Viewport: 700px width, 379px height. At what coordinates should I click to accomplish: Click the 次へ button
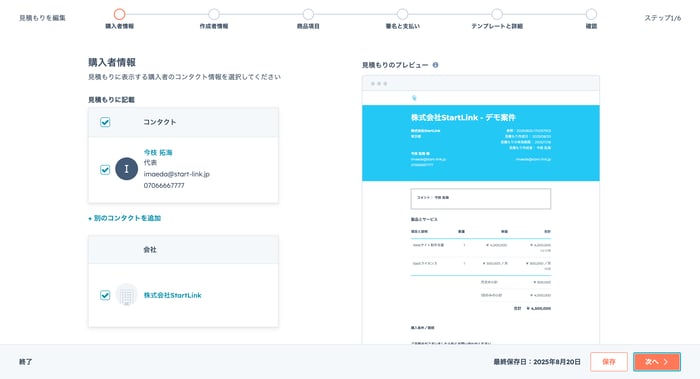657,362
